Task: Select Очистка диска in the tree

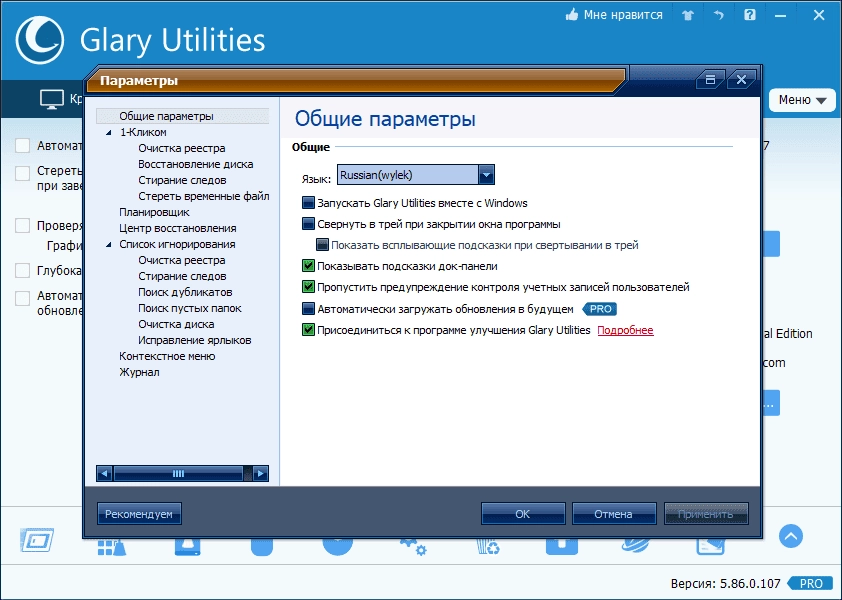Action: coord(176,324)
